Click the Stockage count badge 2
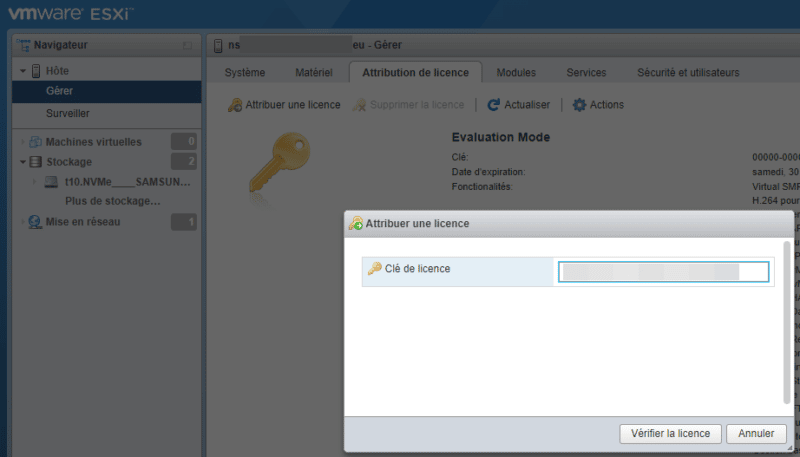800x457 pixels. [184, 162]
